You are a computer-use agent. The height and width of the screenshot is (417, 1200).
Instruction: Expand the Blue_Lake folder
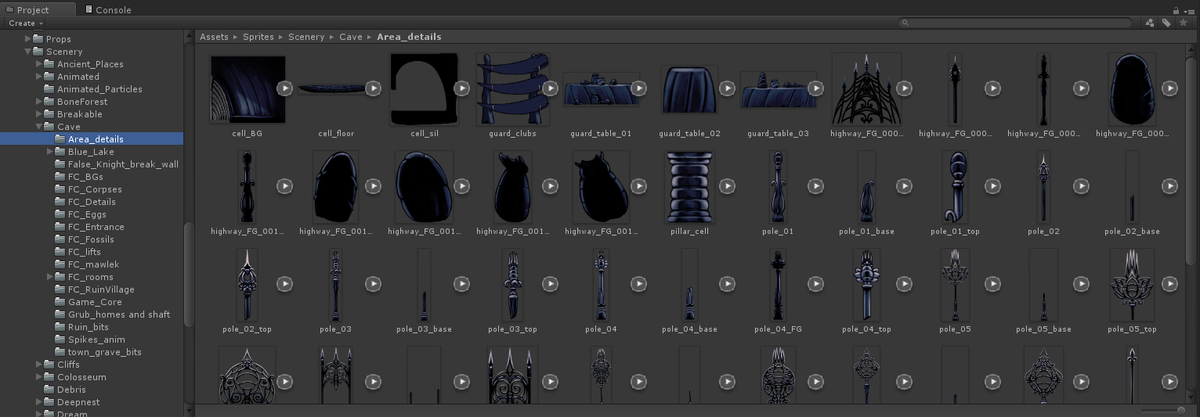50,152
